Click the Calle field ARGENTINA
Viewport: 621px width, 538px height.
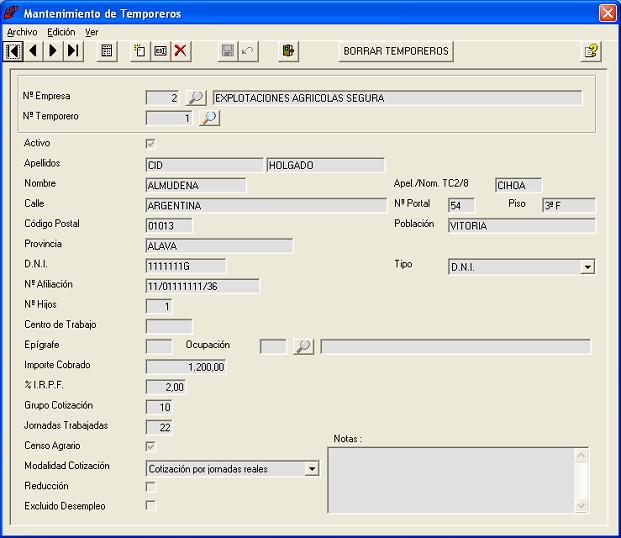tap(266, 206)
